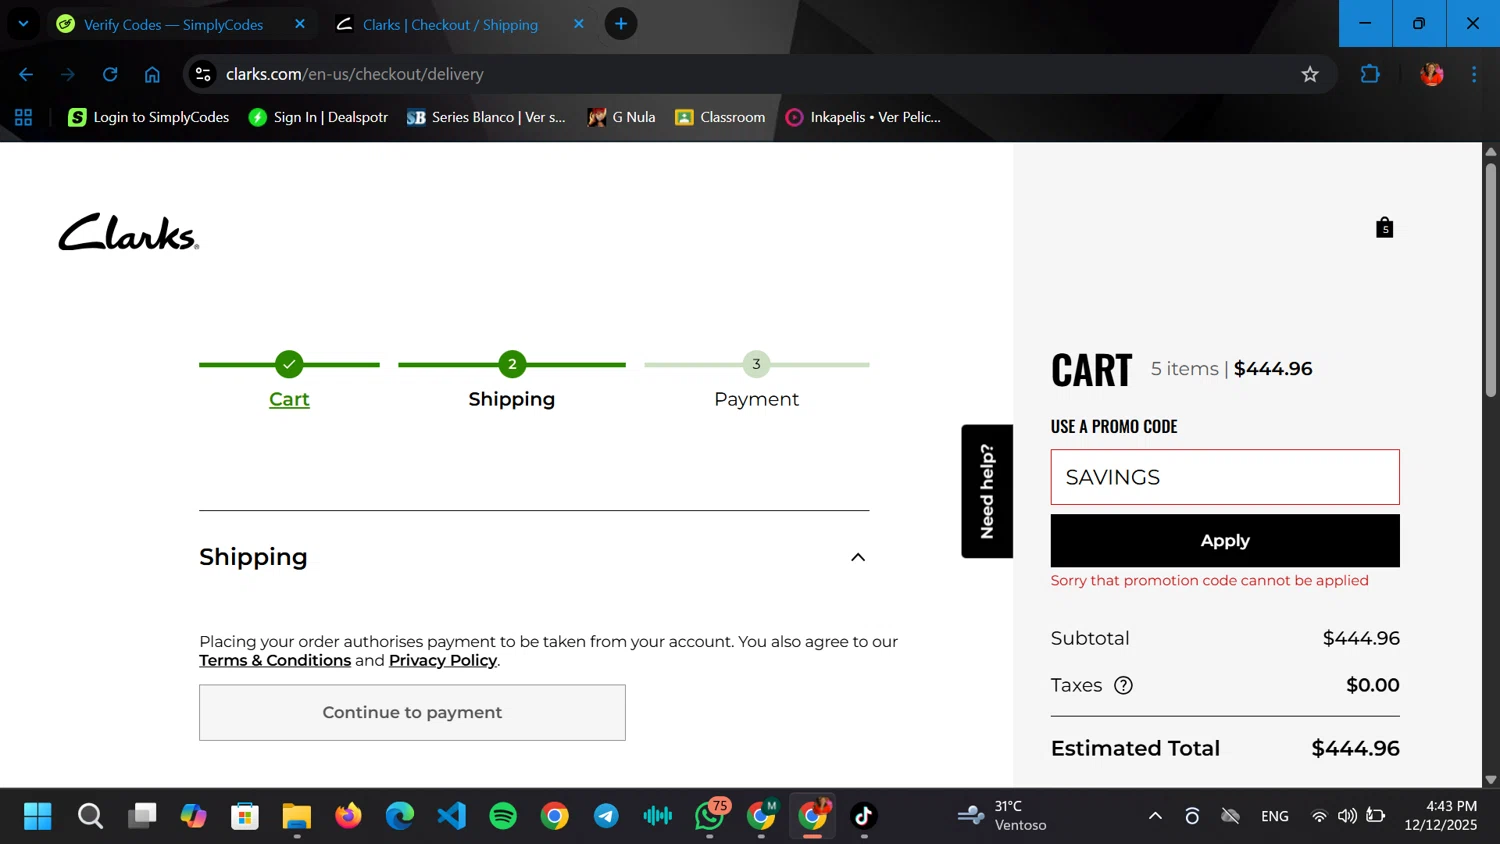Screen dimensions: 1500x844
Task: Go back to the Cart step
Action: 289,399
